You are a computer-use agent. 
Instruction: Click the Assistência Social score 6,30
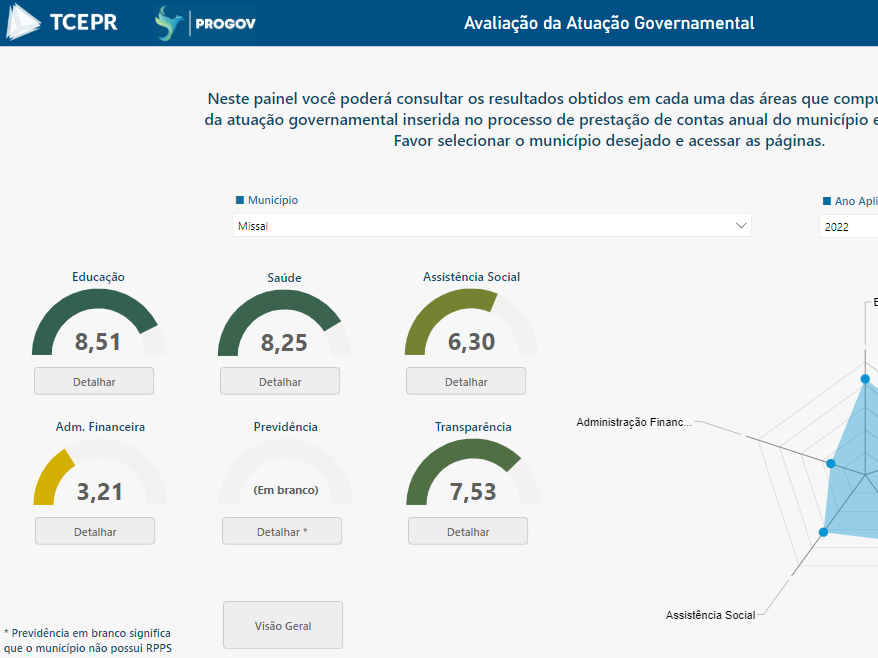point(471,342)
